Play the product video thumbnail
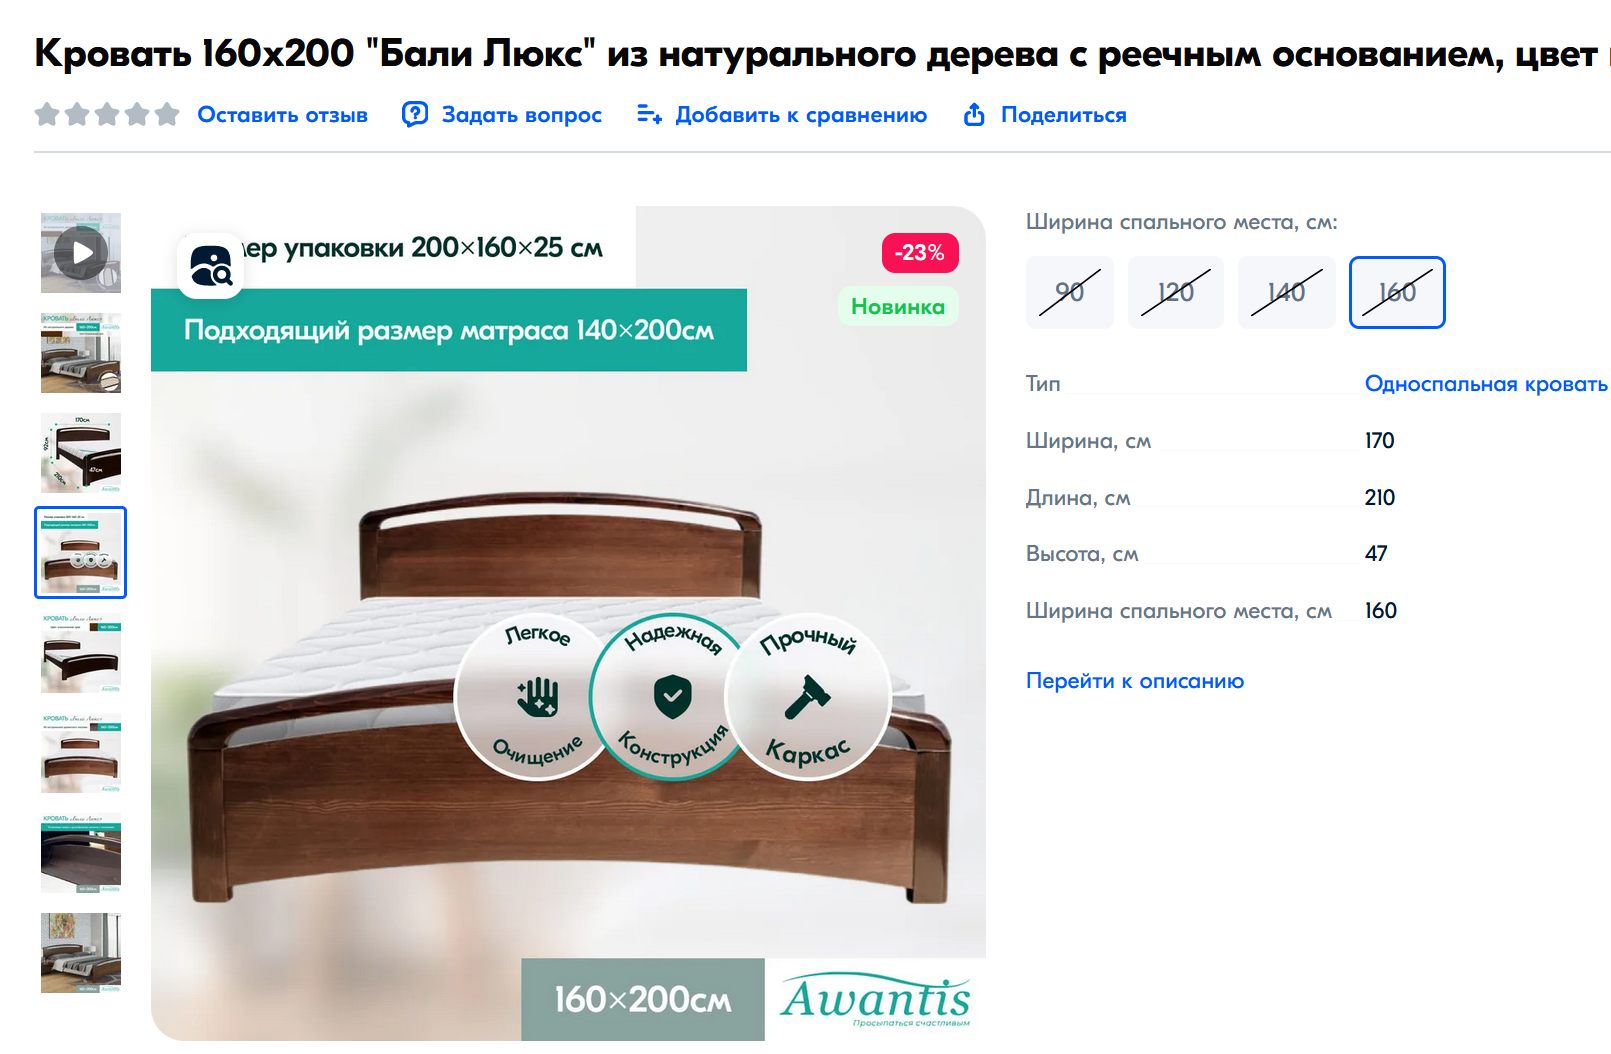Screen dimensions: 1611x1054 [x=81, y=253]
